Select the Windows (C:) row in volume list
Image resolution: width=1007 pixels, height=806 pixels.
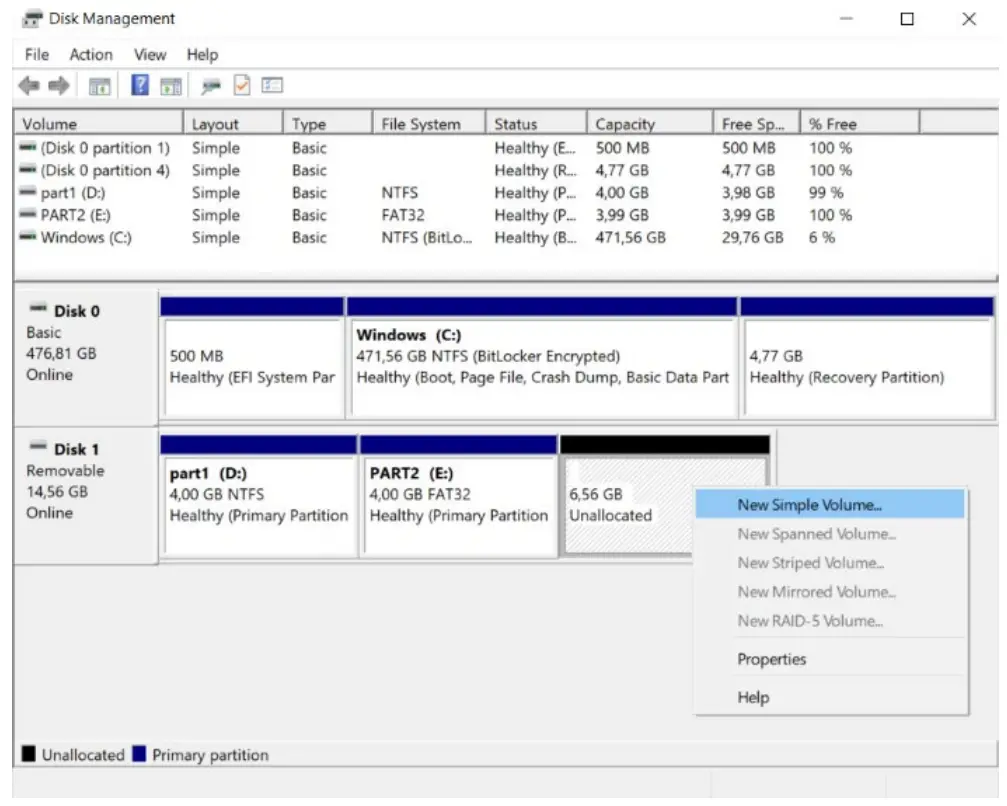pyautogui.click(x=85, y=238)
